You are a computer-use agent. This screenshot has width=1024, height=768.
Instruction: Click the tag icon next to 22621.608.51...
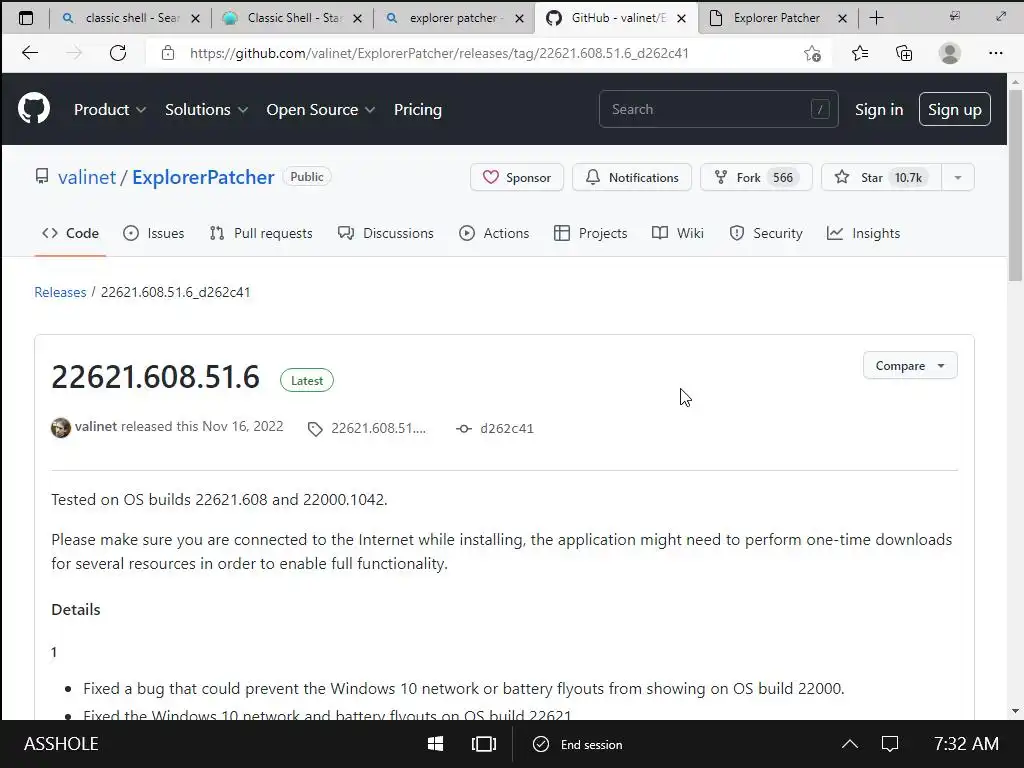click(315, 429)
